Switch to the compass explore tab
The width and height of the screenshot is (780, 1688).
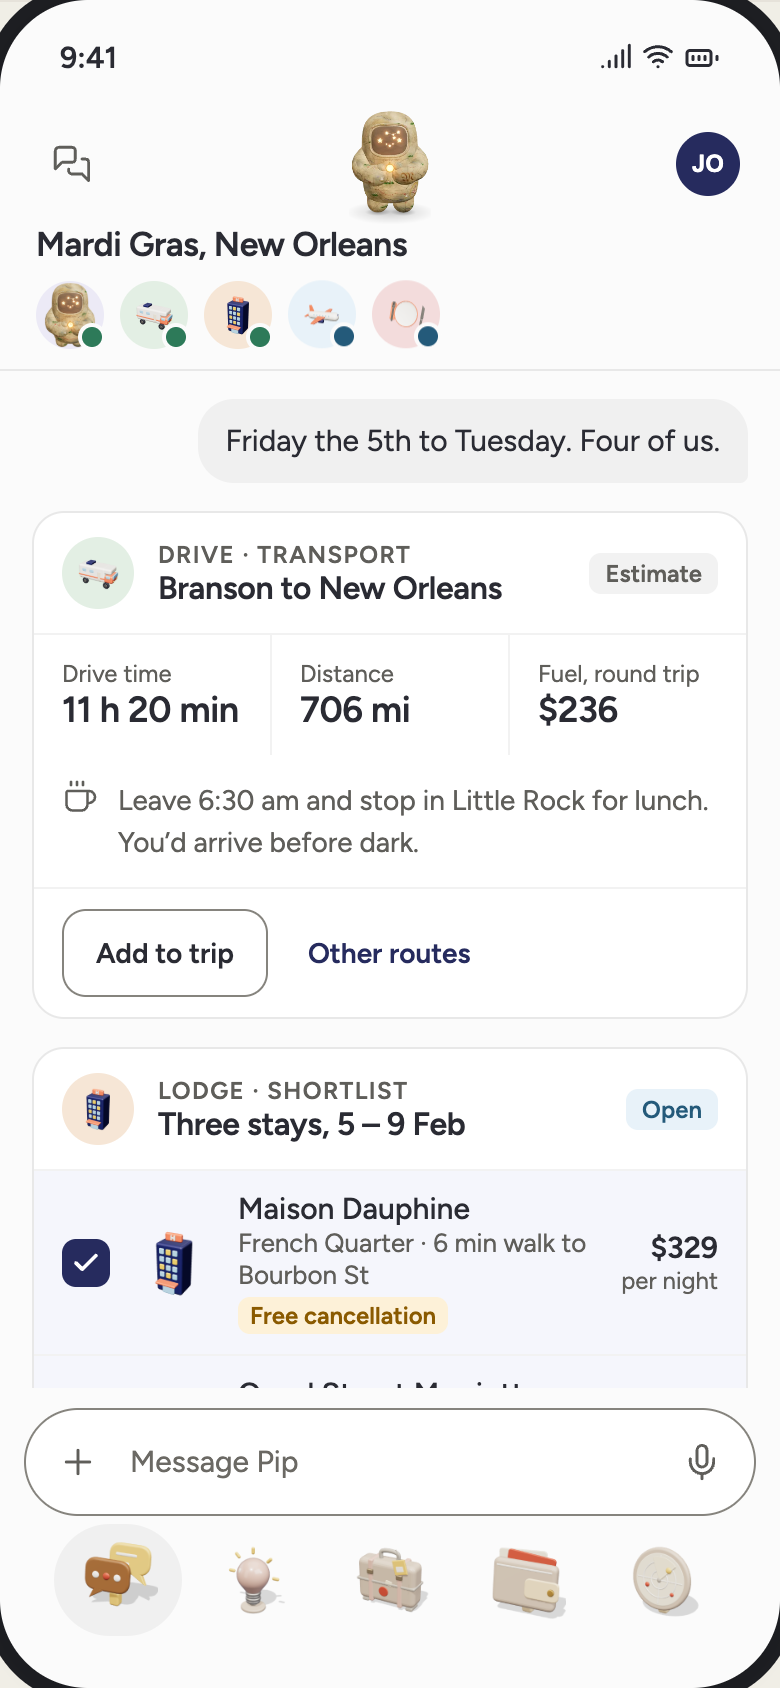point(664,1580)
